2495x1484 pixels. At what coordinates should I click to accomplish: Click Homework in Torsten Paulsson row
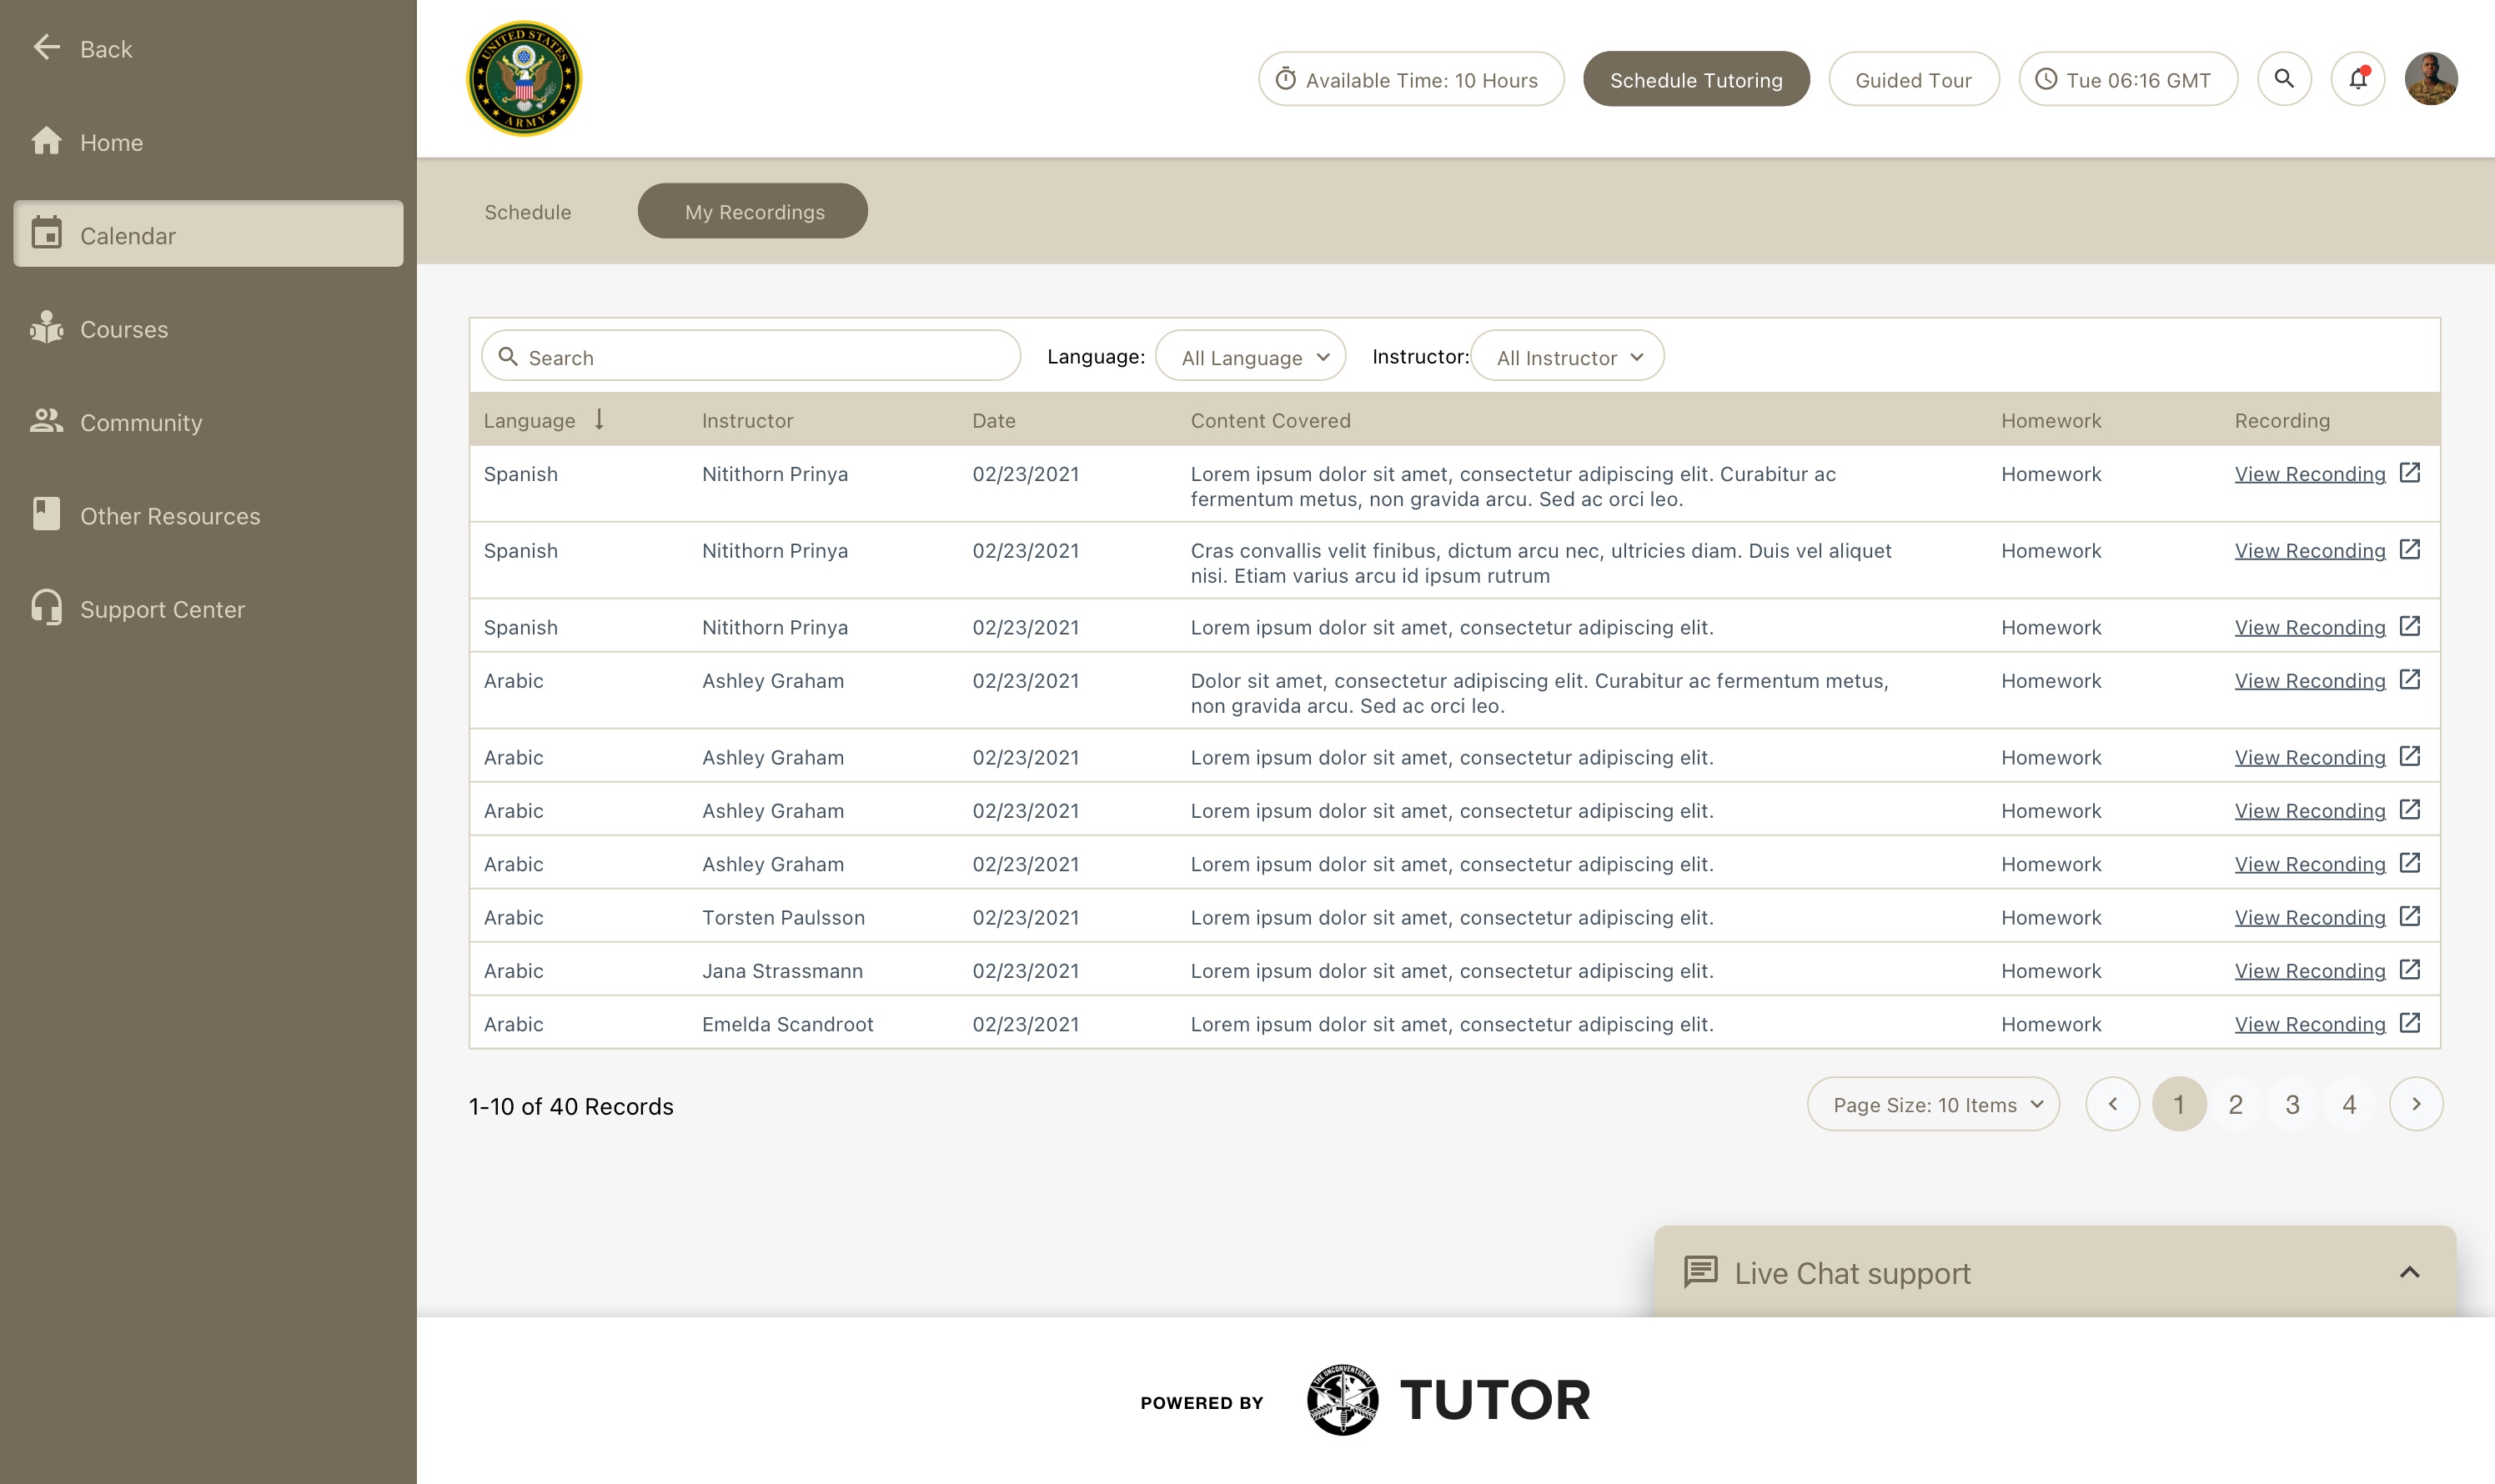tap(2051, 917)
